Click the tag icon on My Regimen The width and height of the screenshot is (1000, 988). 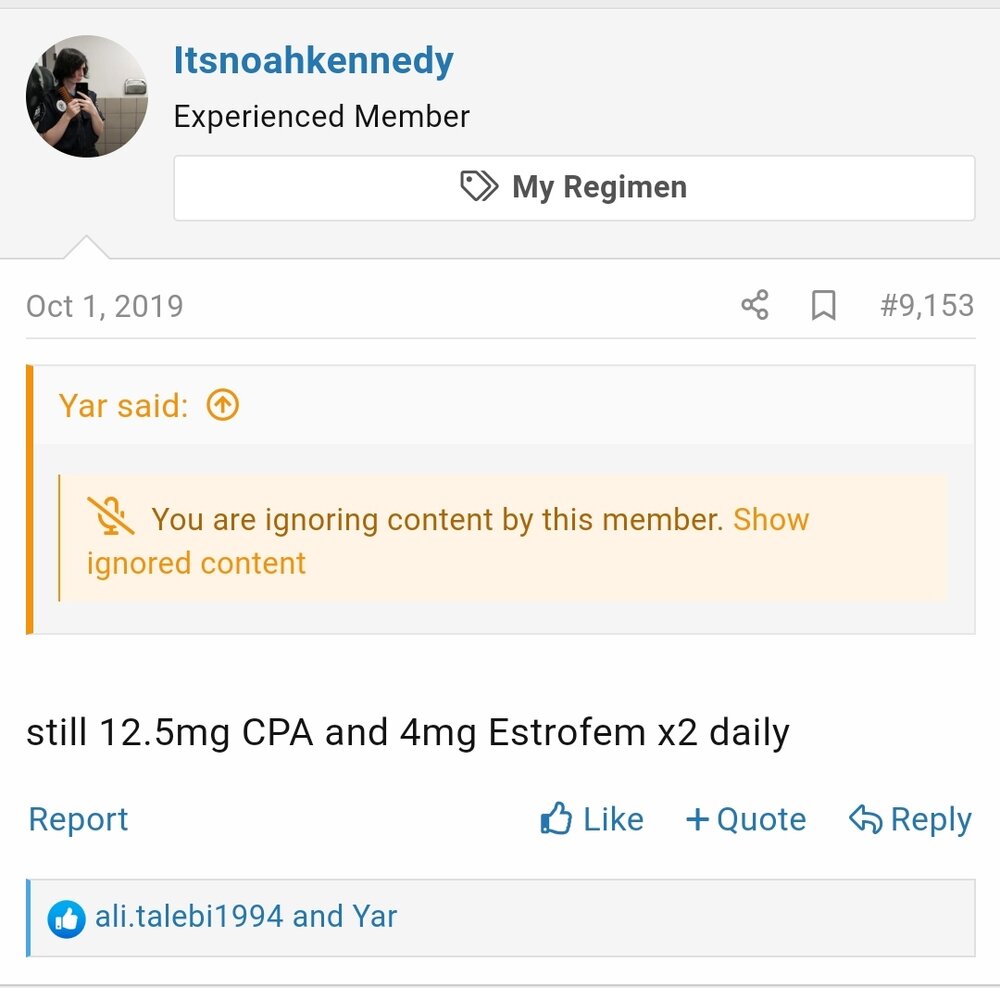click(479, 187)
